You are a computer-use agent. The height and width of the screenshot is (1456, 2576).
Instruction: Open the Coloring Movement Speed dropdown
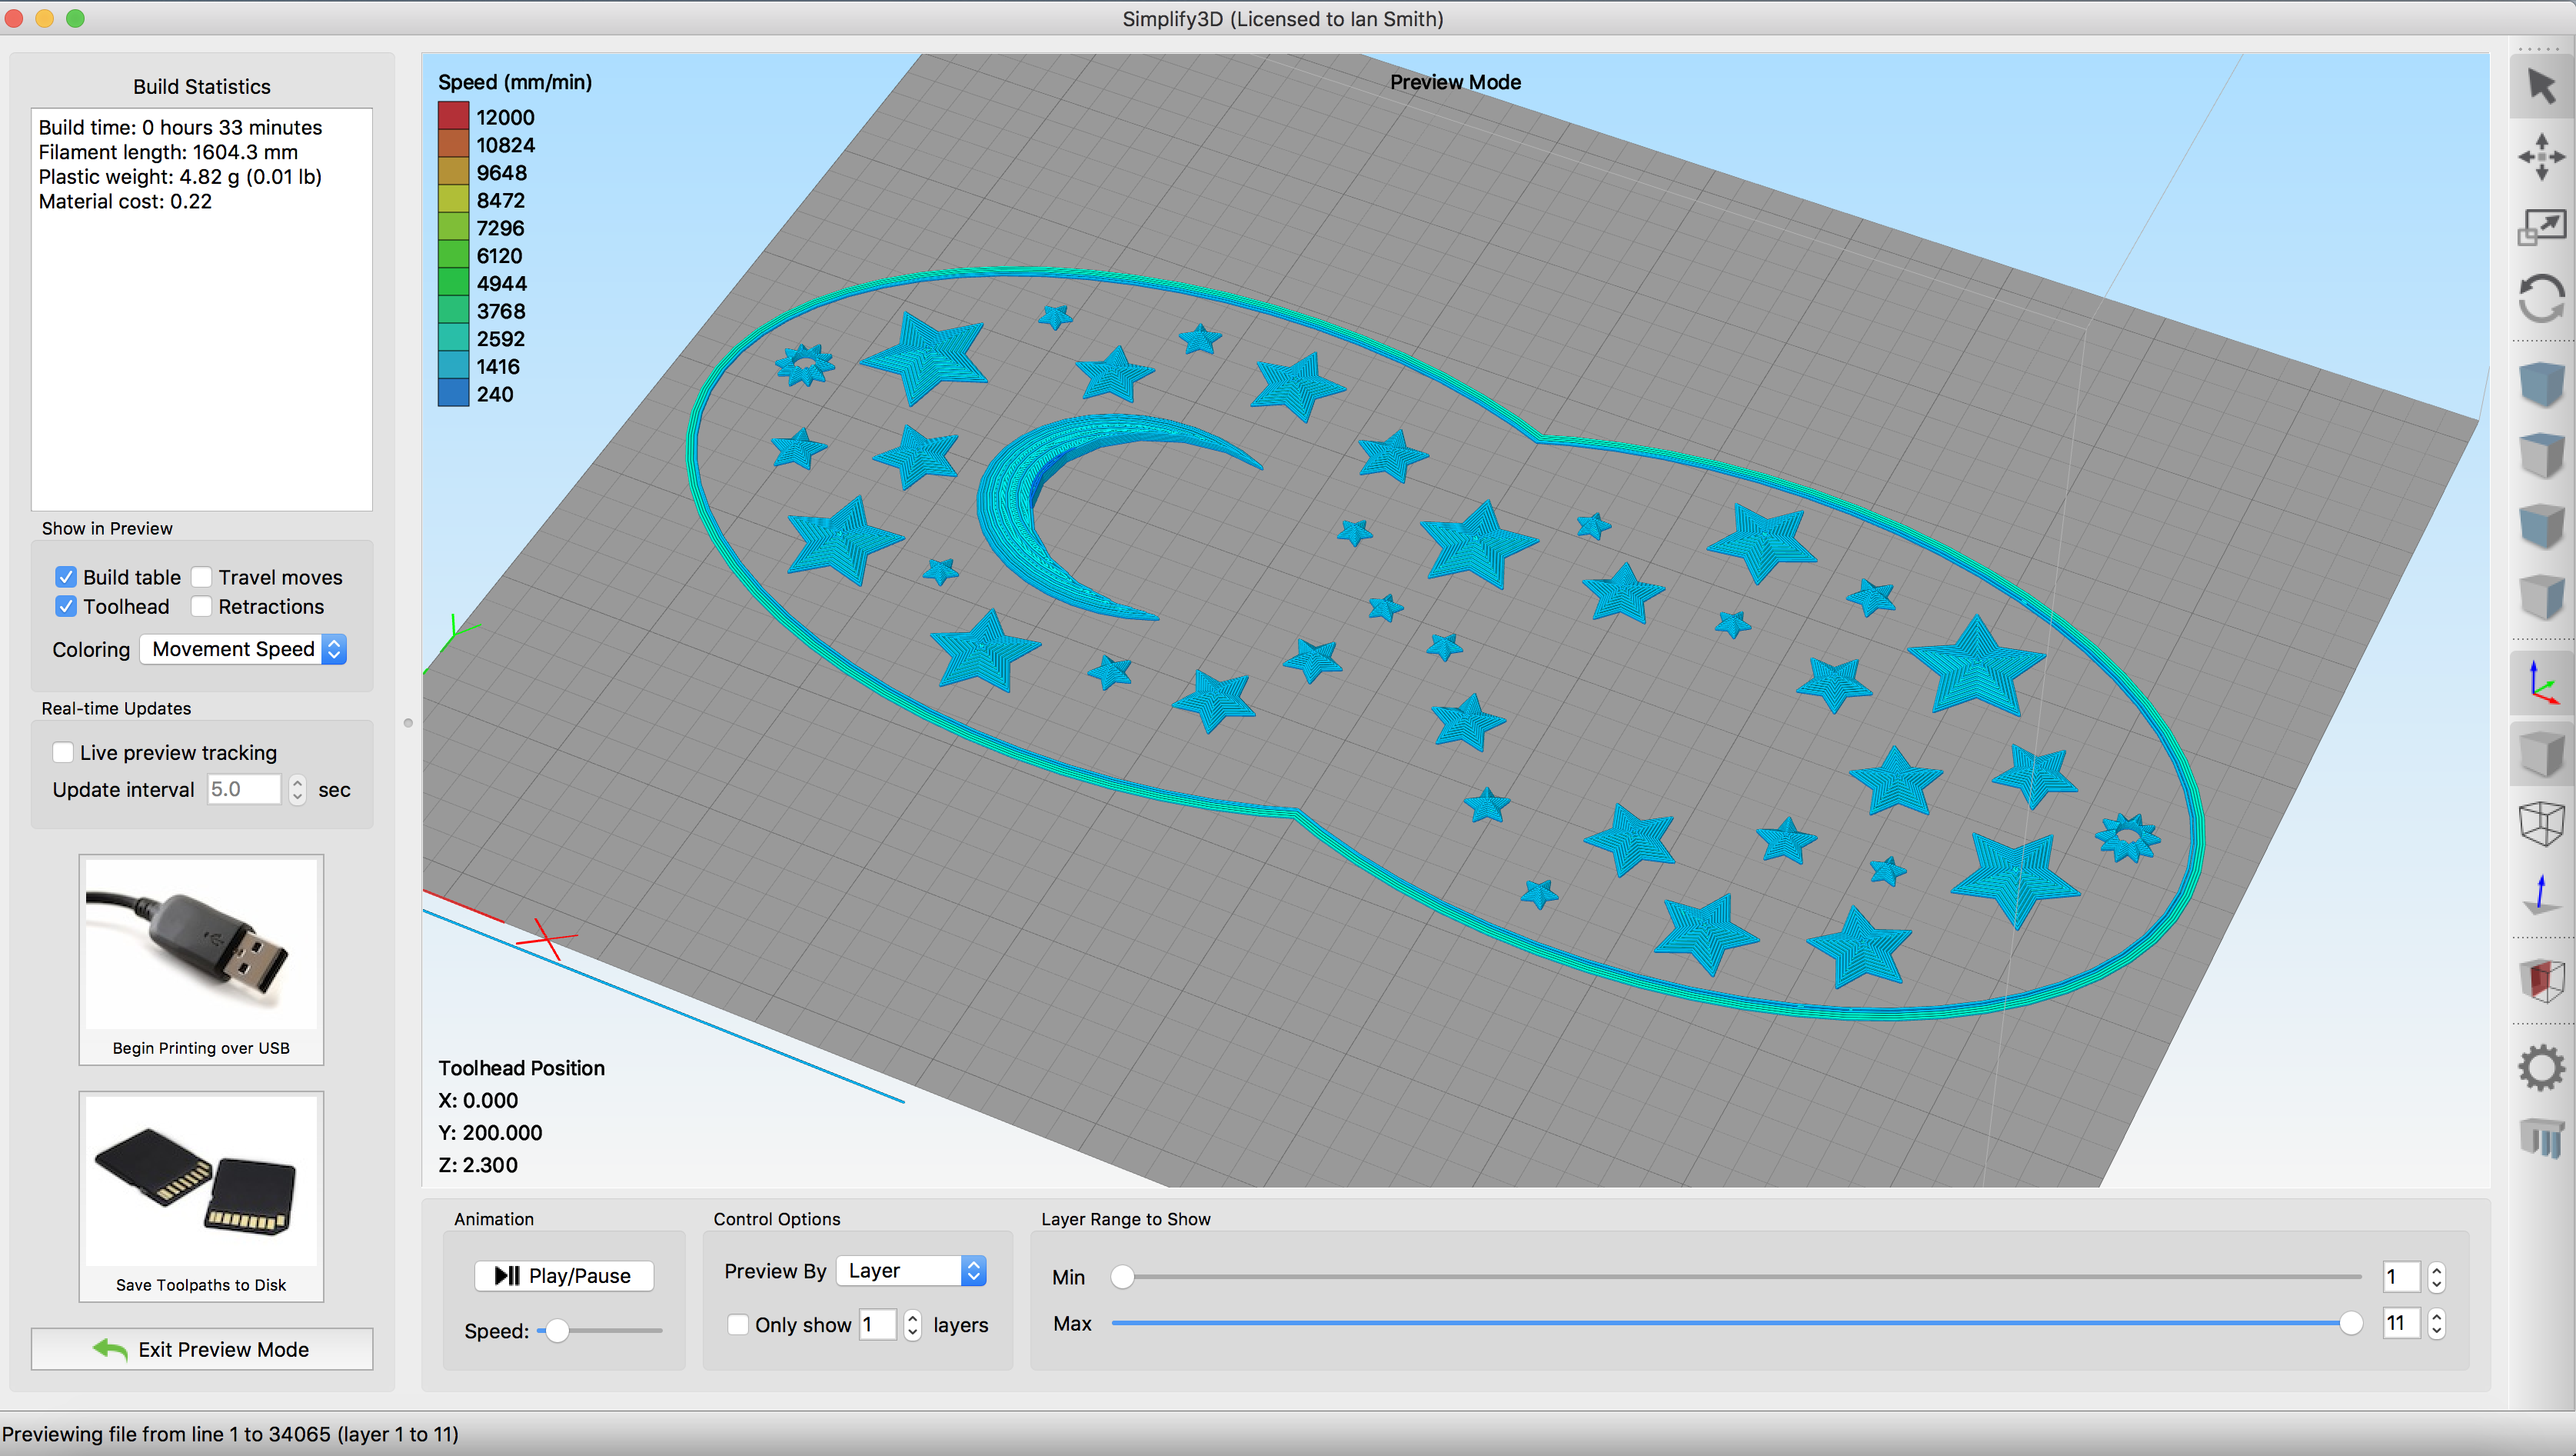(244, 649)
